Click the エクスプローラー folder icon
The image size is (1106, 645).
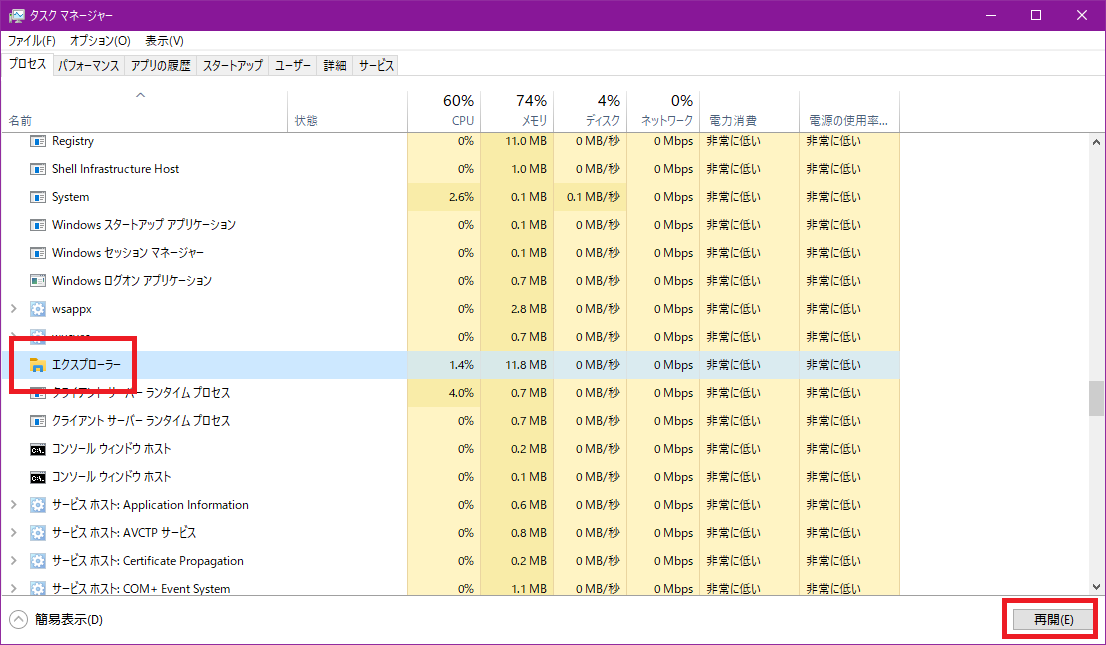(37, 365)
